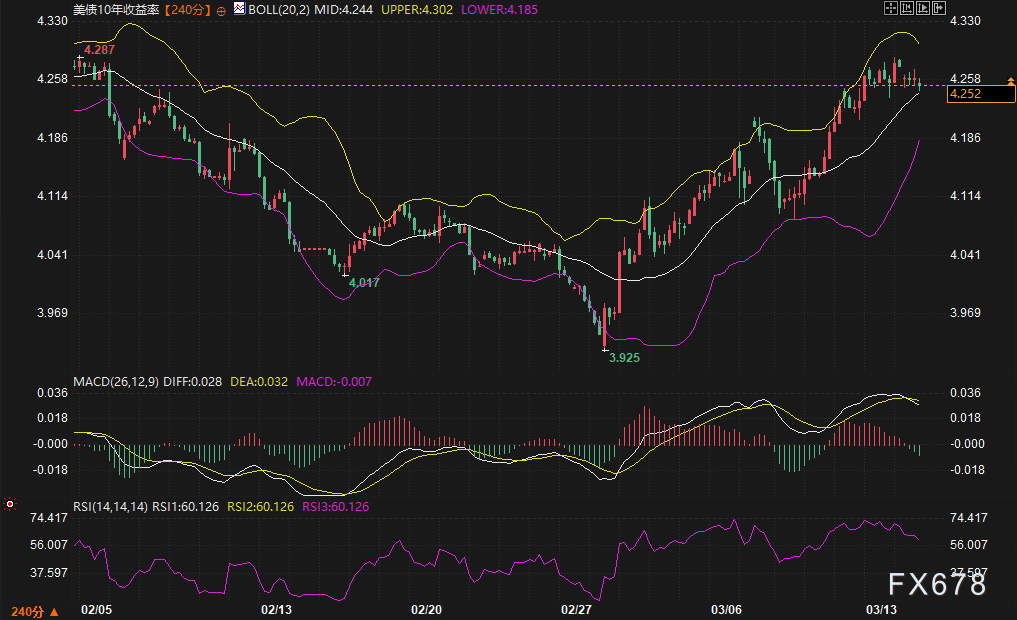Click the orange circled-plus icon beside 240分
This screenshot has width=1017, height=620.
[220, 8]
